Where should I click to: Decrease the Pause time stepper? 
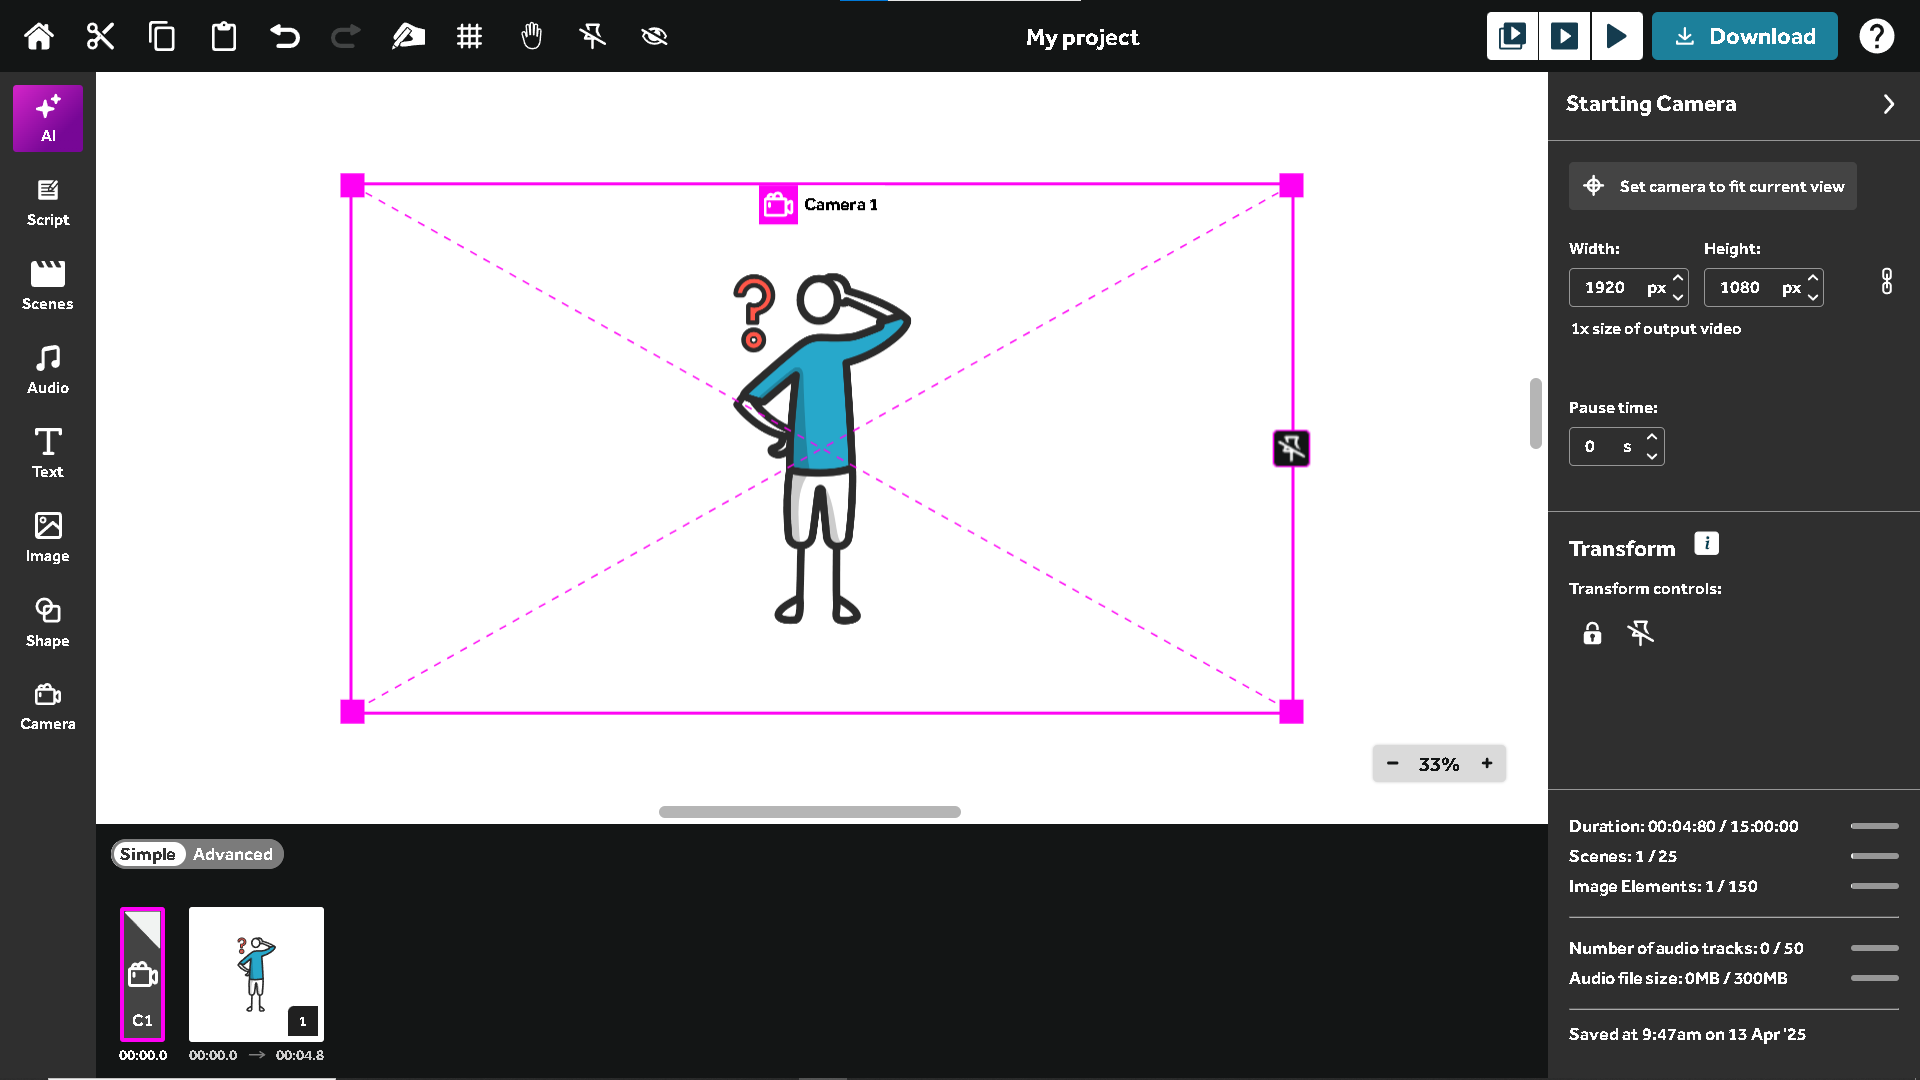1652,456
